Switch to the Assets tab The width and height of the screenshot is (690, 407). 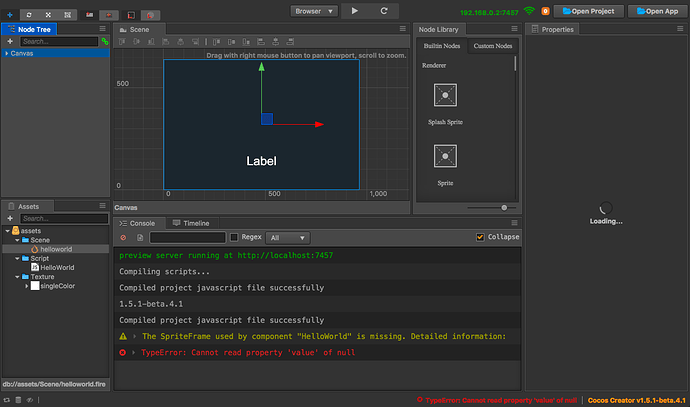coord(28,206)
